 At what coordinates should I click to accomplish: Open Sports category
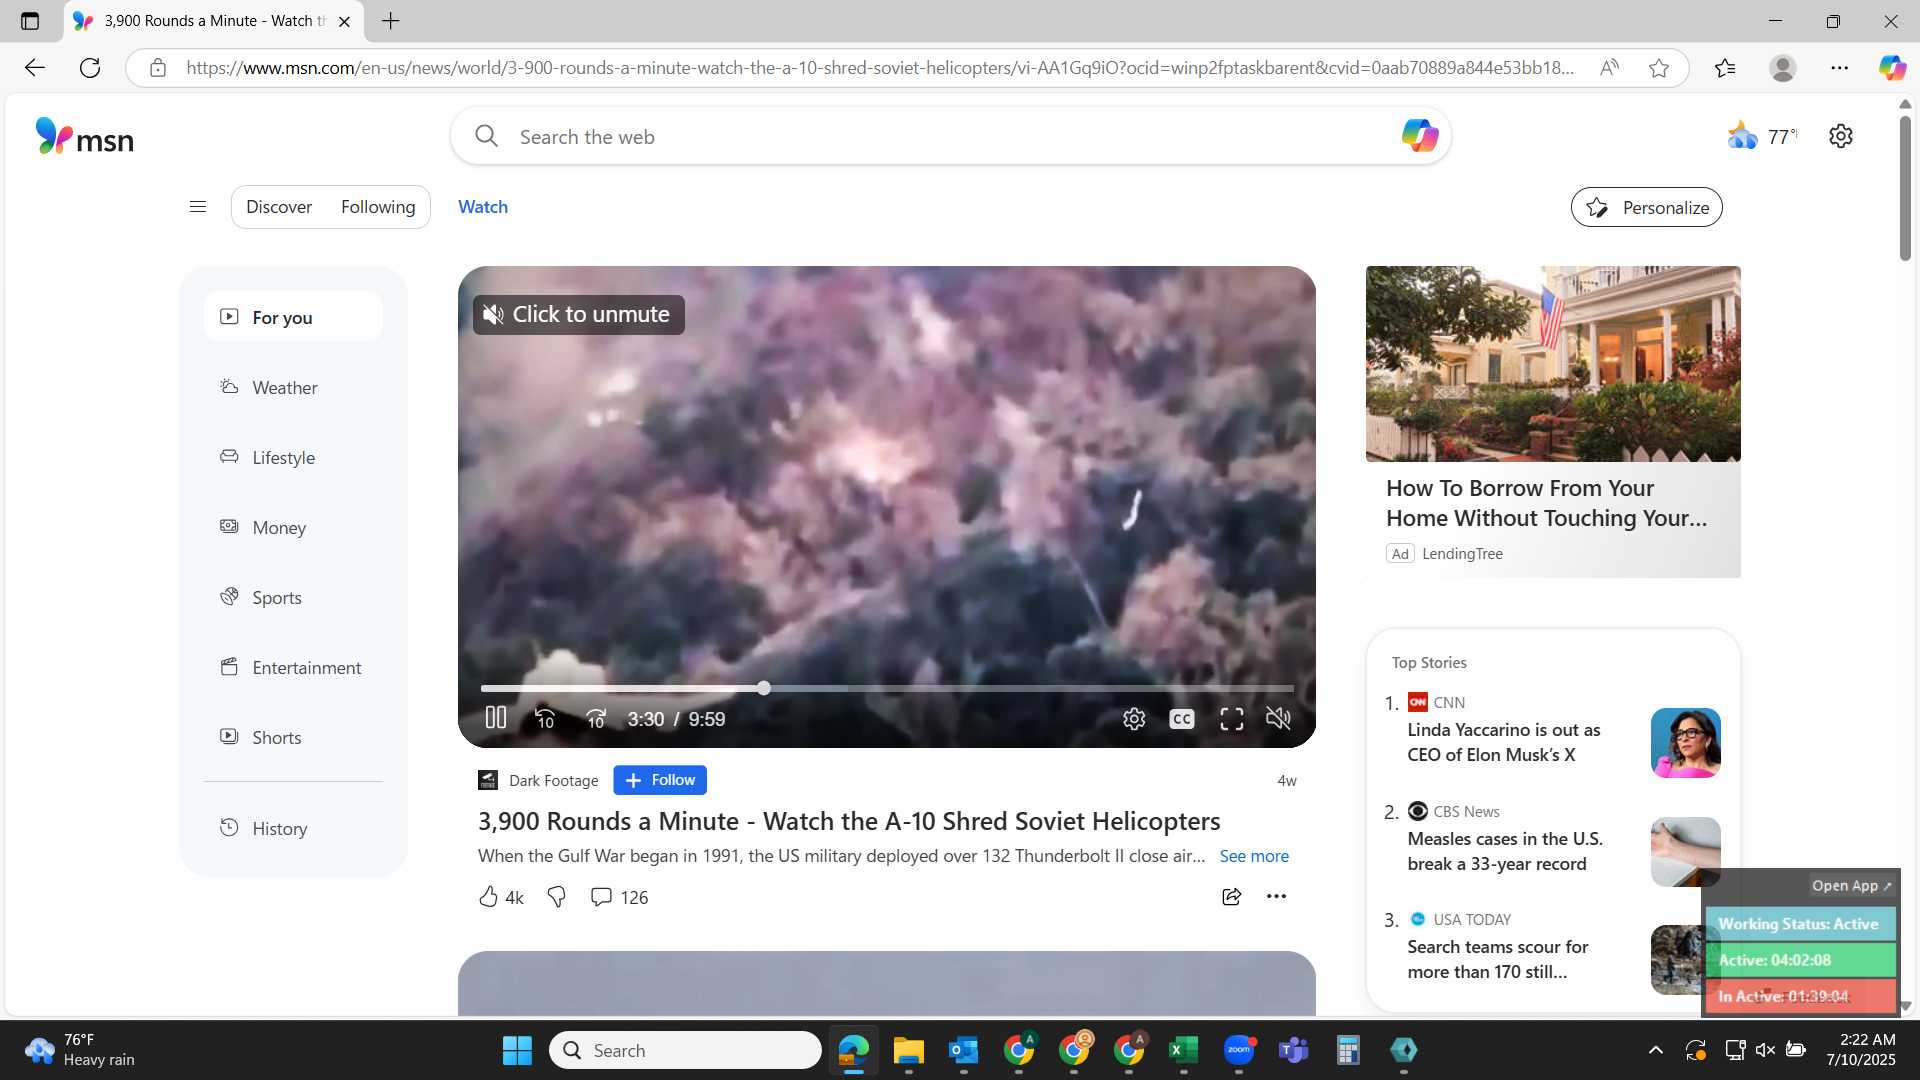pos(293,597)
